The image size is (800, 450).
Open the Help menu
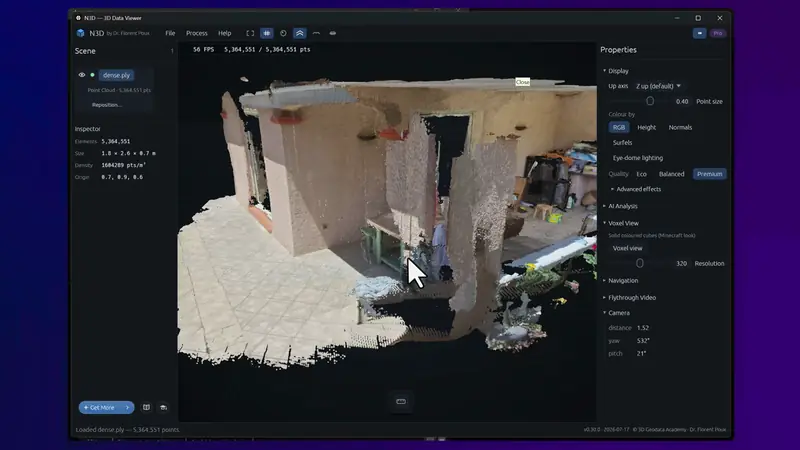click(x=224, y=33)
